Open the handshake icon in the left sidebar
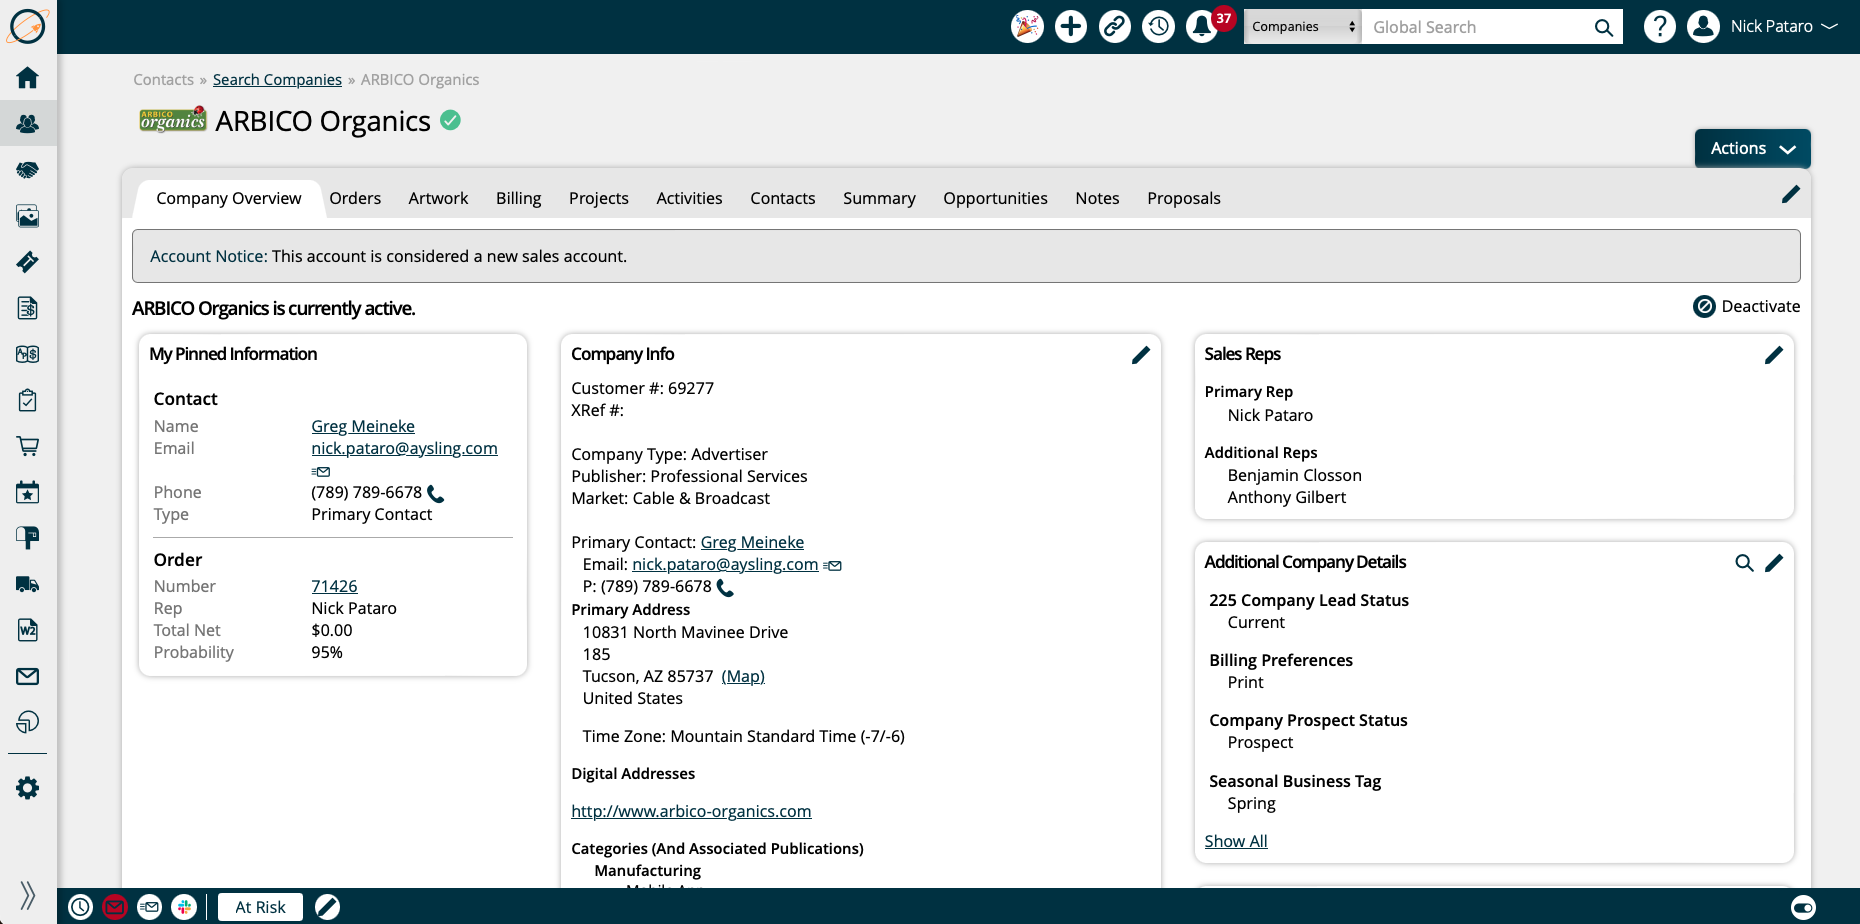 27,169
